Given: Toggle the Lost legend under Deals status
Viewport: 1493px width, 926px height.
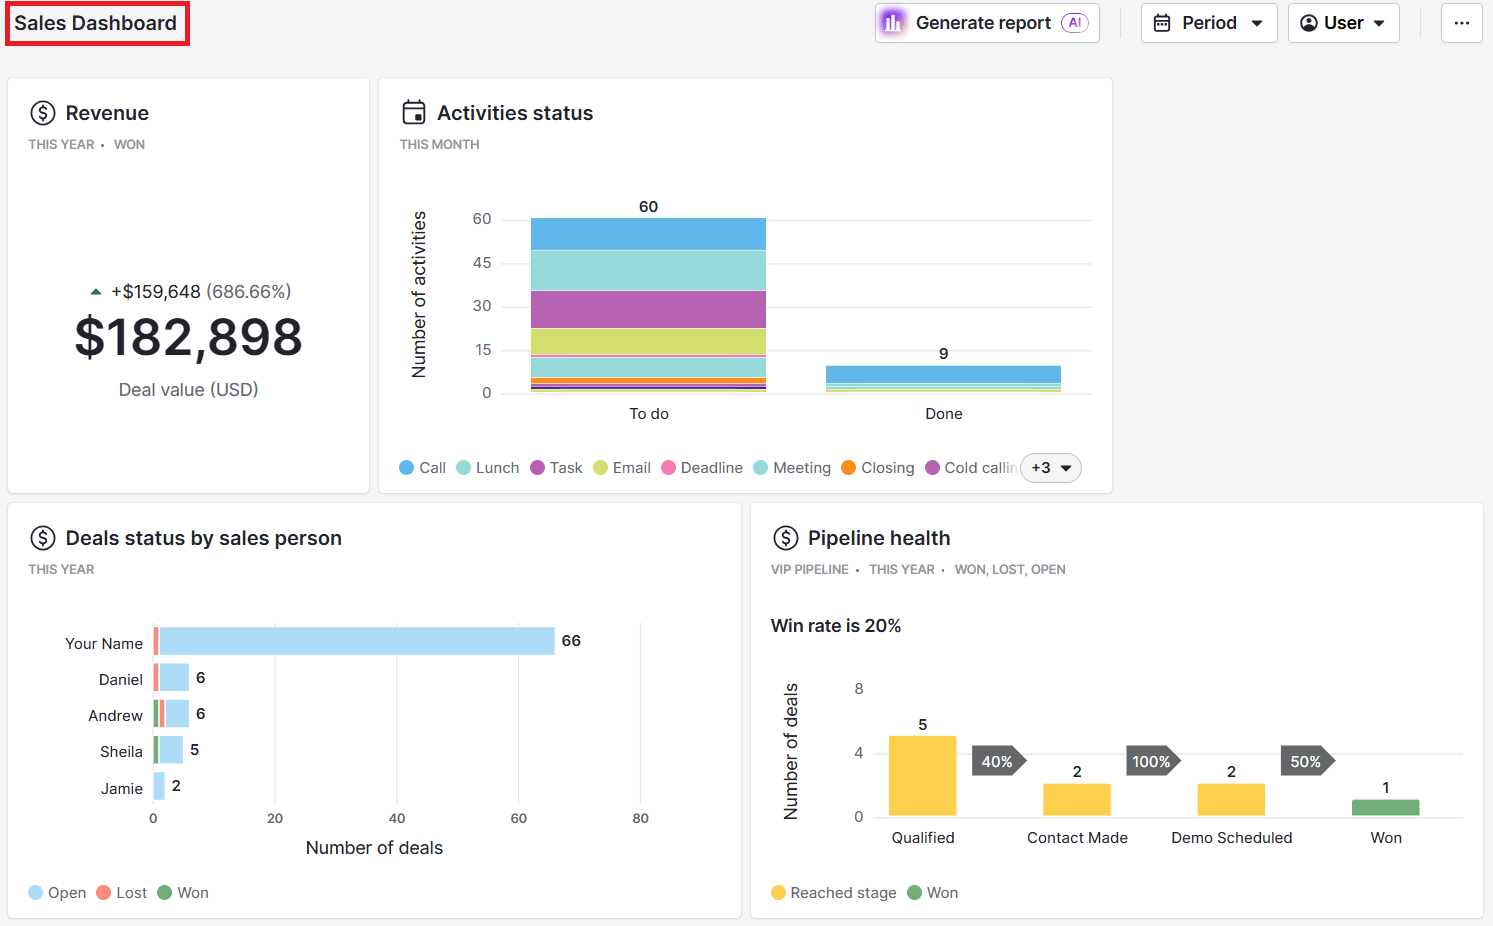Looking at the screenshot, I should [x=121, y=892].
